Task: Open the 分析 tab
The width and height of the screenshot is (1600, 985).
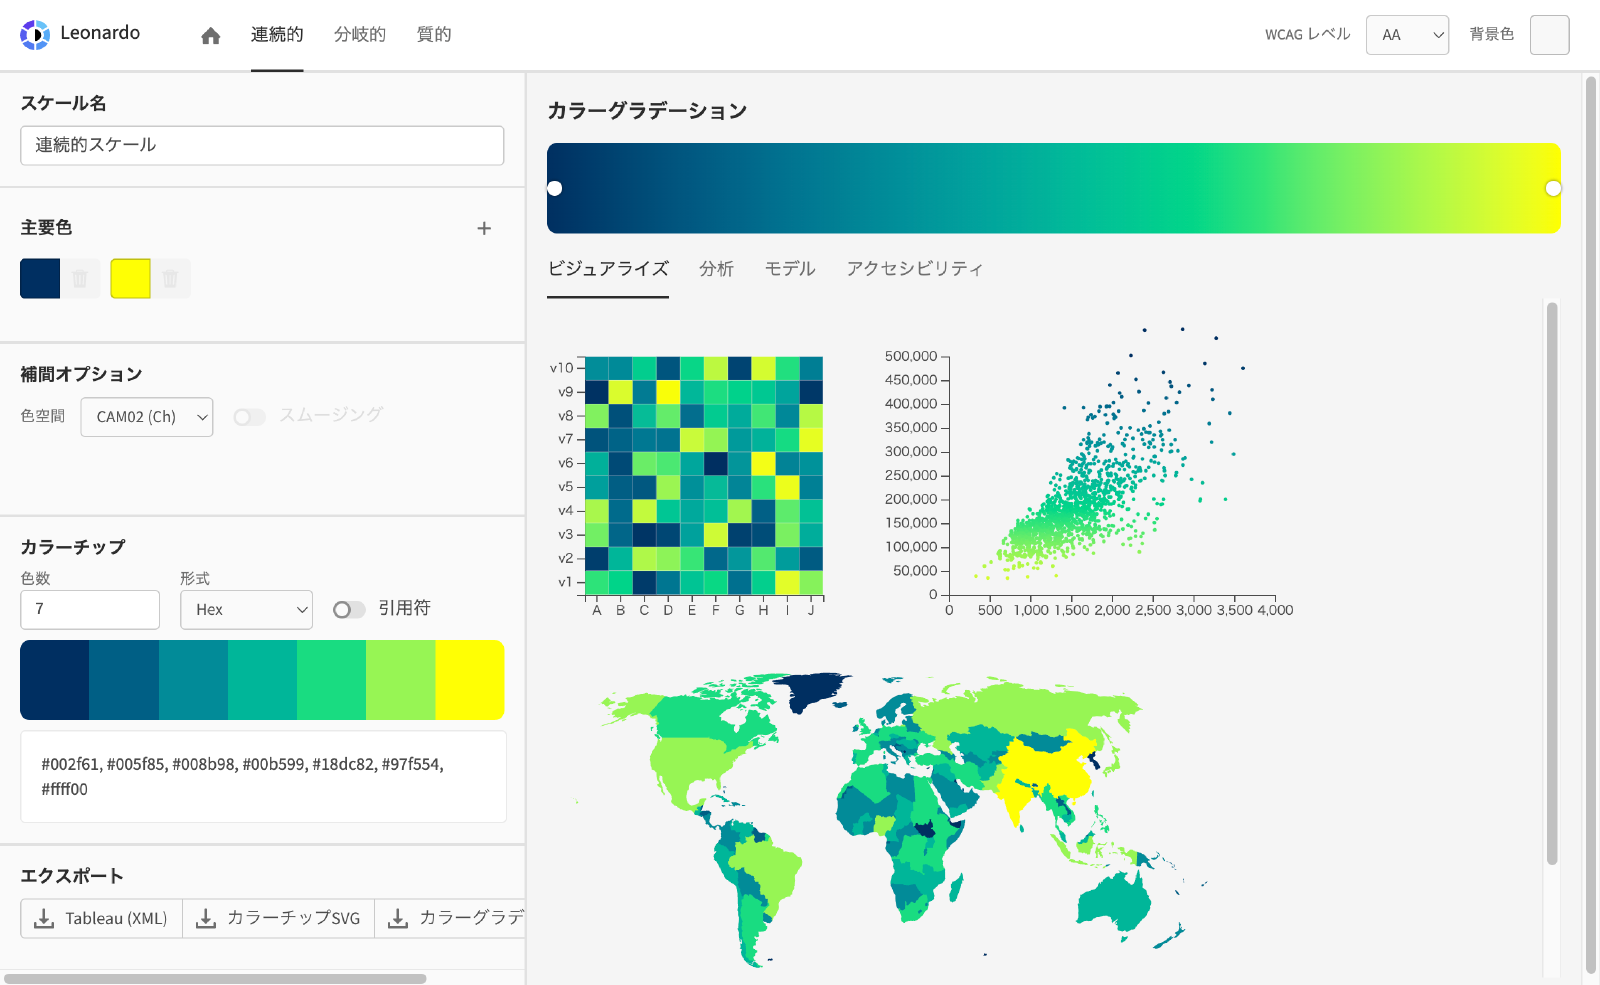Action: [x=716, y=268]
